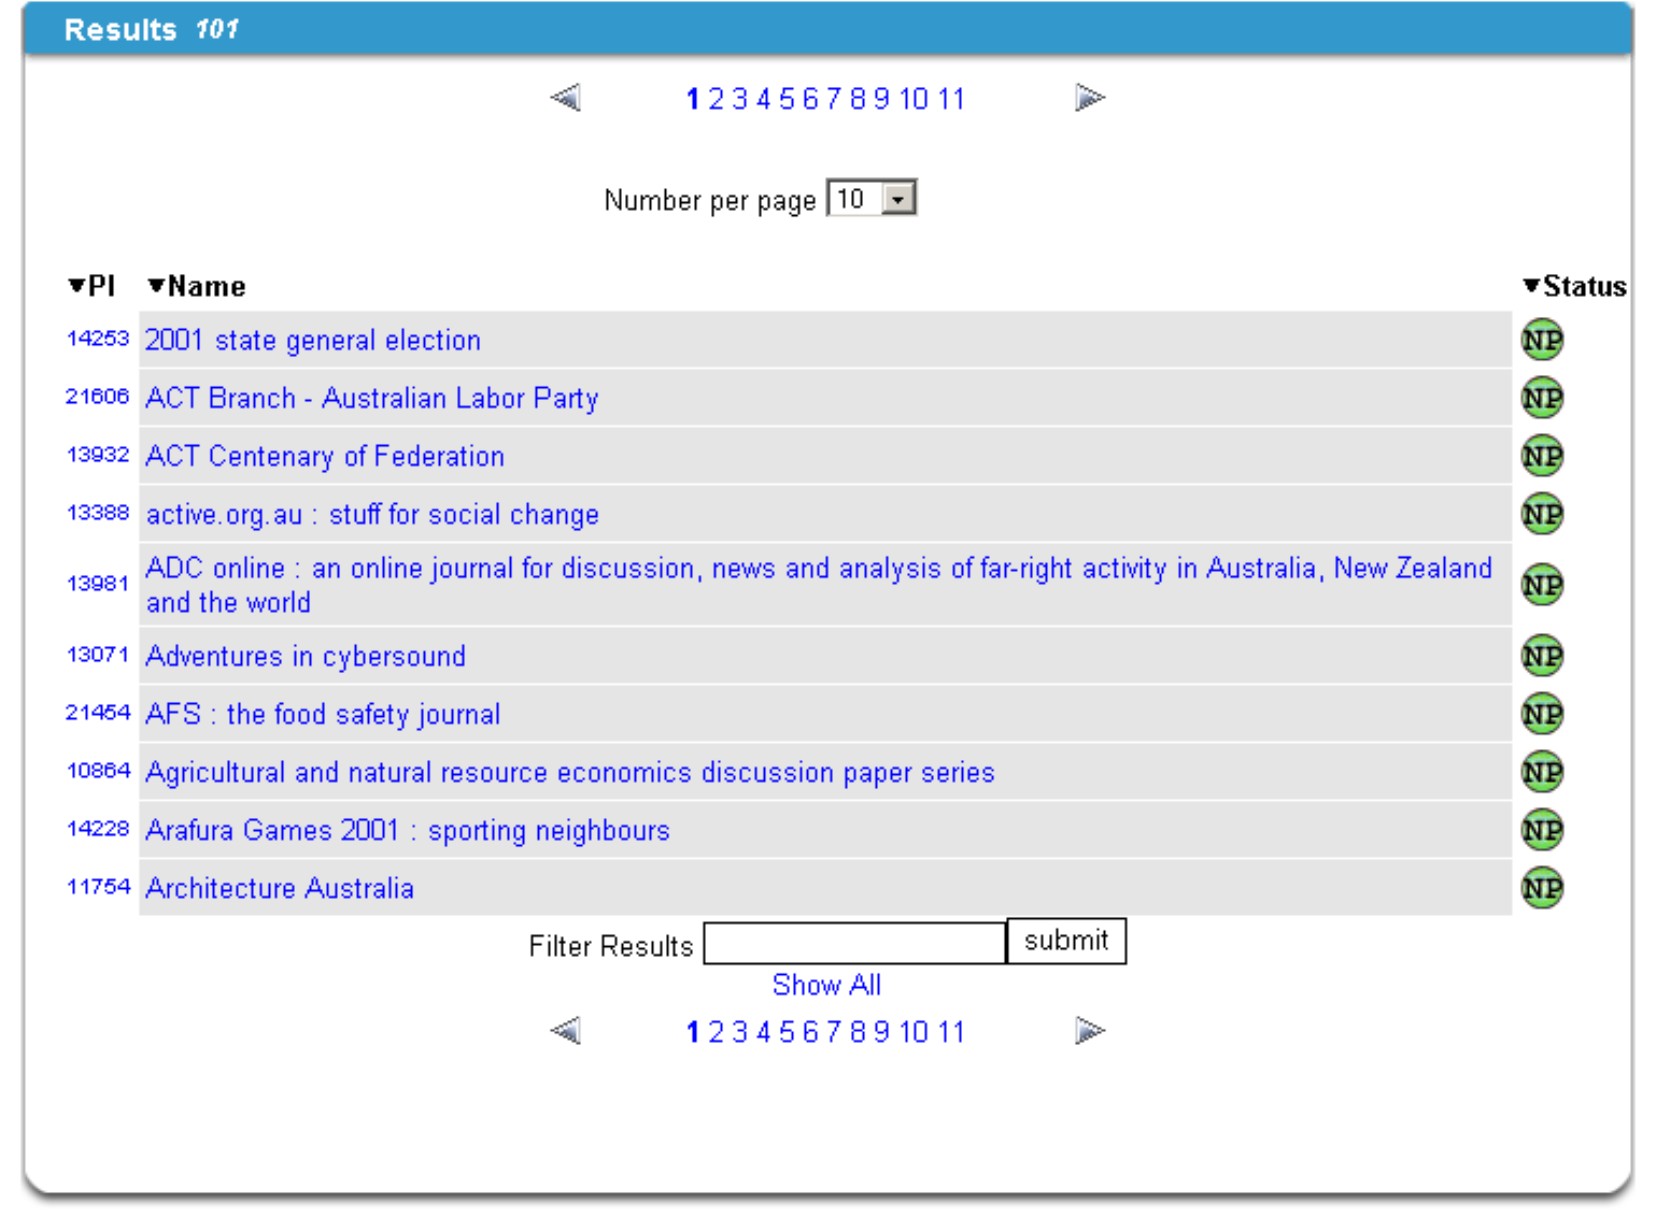Viewport: 1671px width, 1232px height.
Task: Open page 11 in top pagination
Action: [951, 99]
